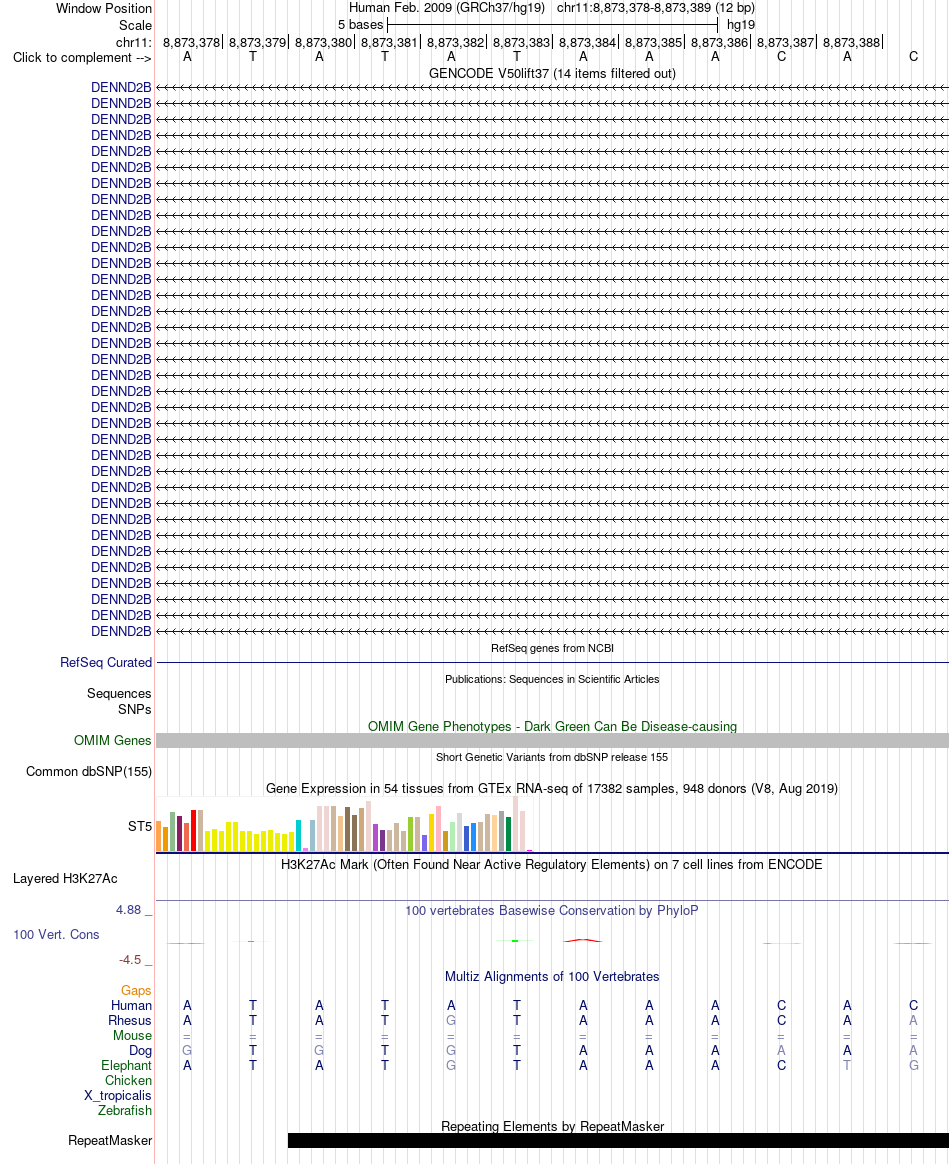Click the '5 bases' scale bar label
This screenshot has width=950, height=1164.
pos(361,24)
